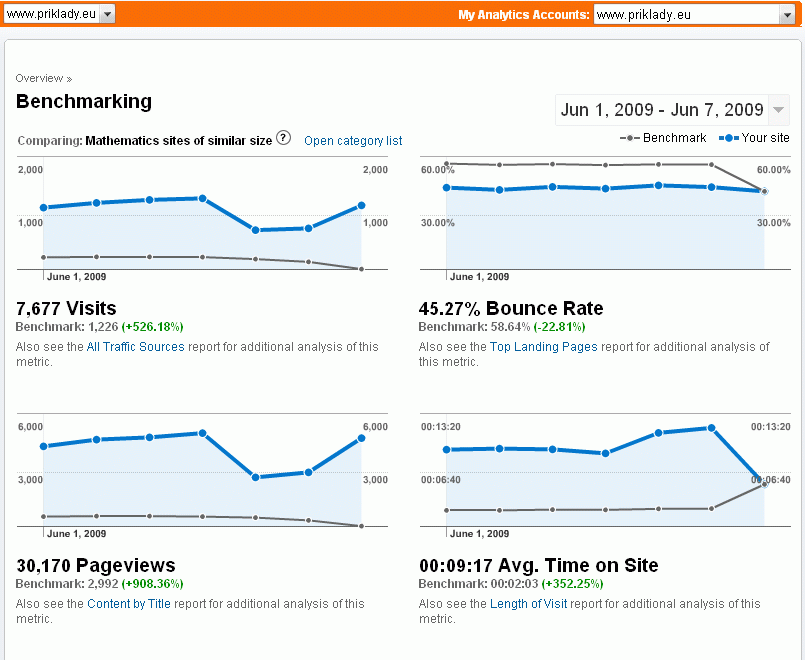Image resolution: width=805 pixels, height=660 pixels.
Task: Open the date range picker arrow
Action: 778,110
